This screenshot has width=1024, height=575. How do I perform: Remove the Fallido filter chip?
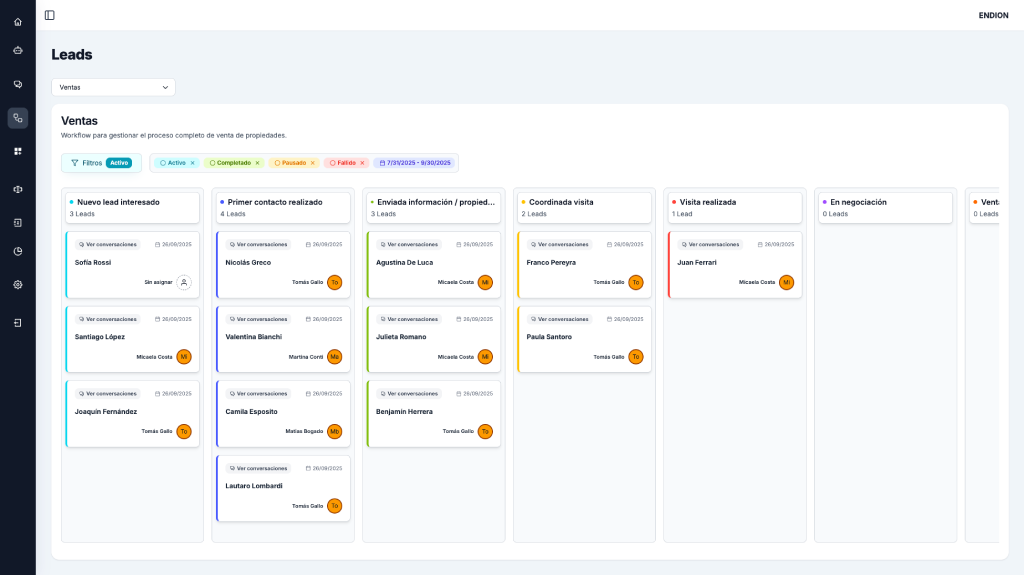(362, 163)
